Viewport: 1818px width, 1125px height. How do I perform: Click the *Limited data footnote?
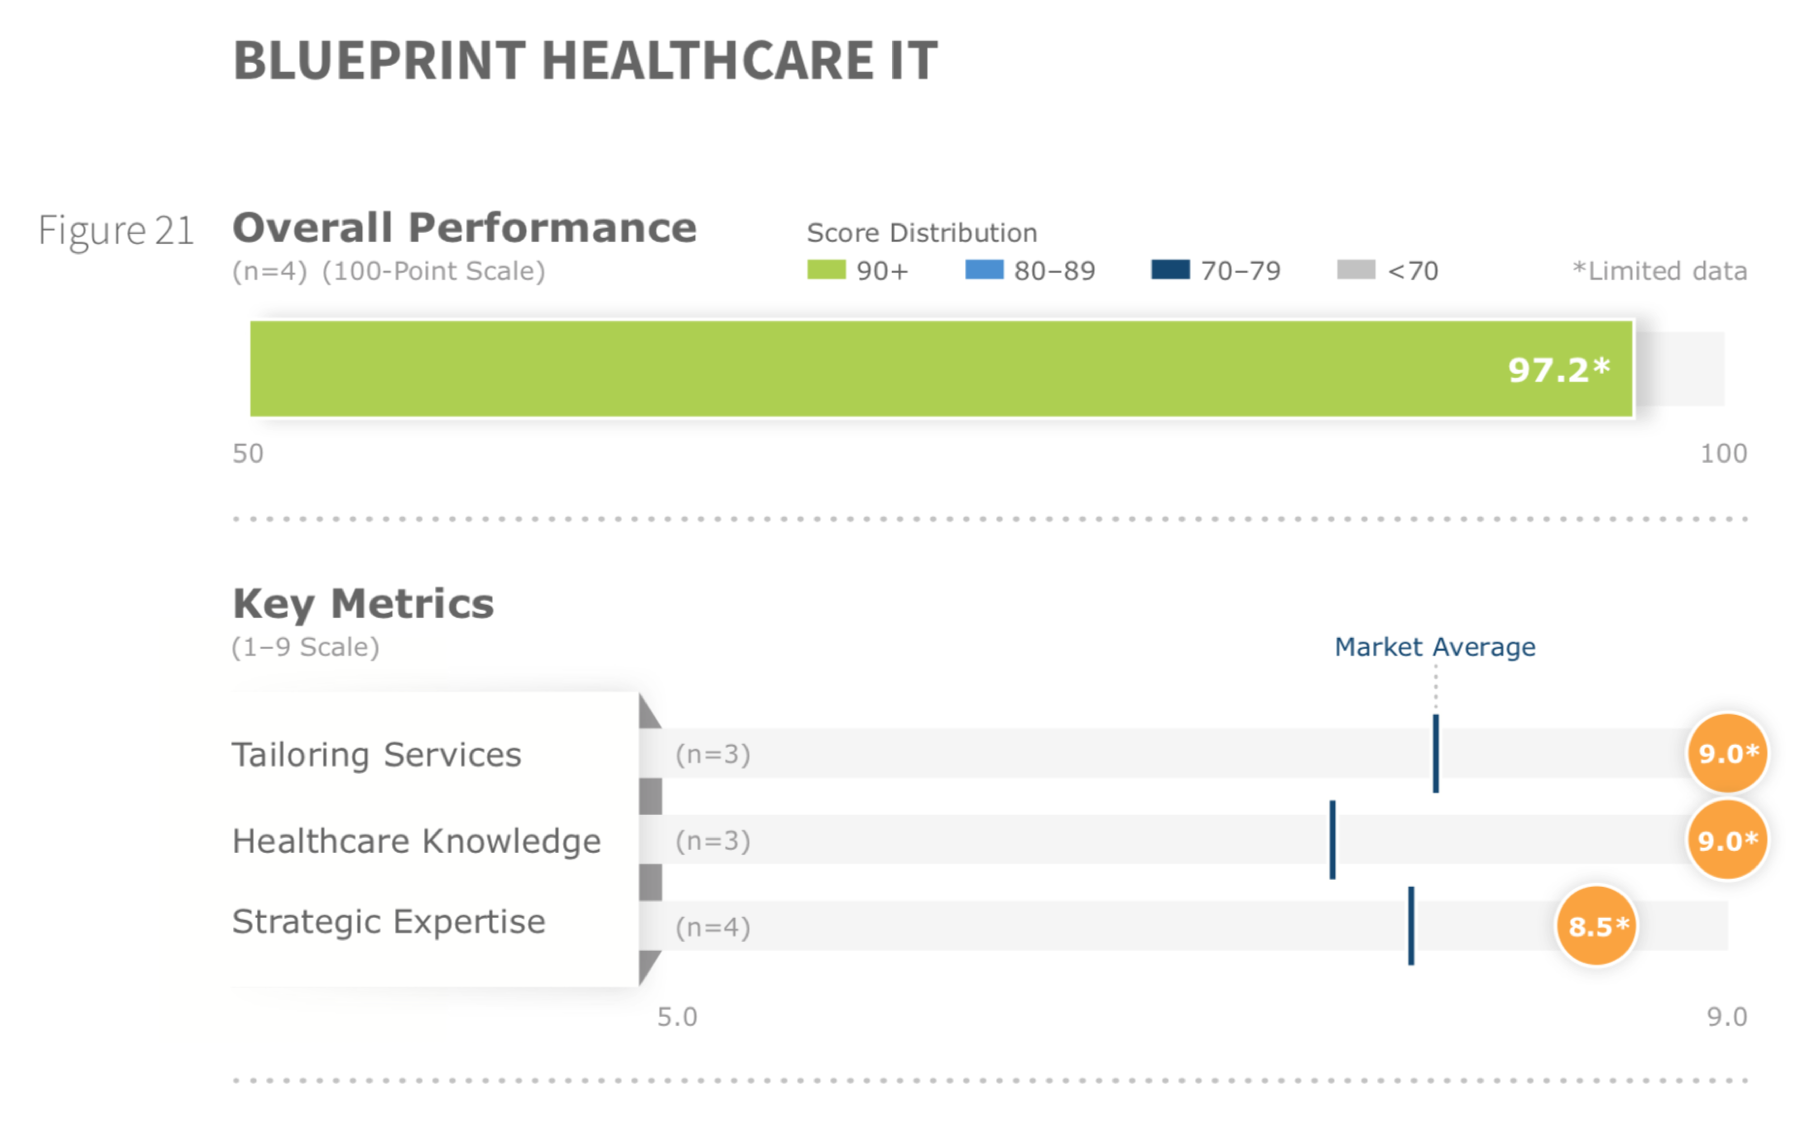coord(1660,271)
